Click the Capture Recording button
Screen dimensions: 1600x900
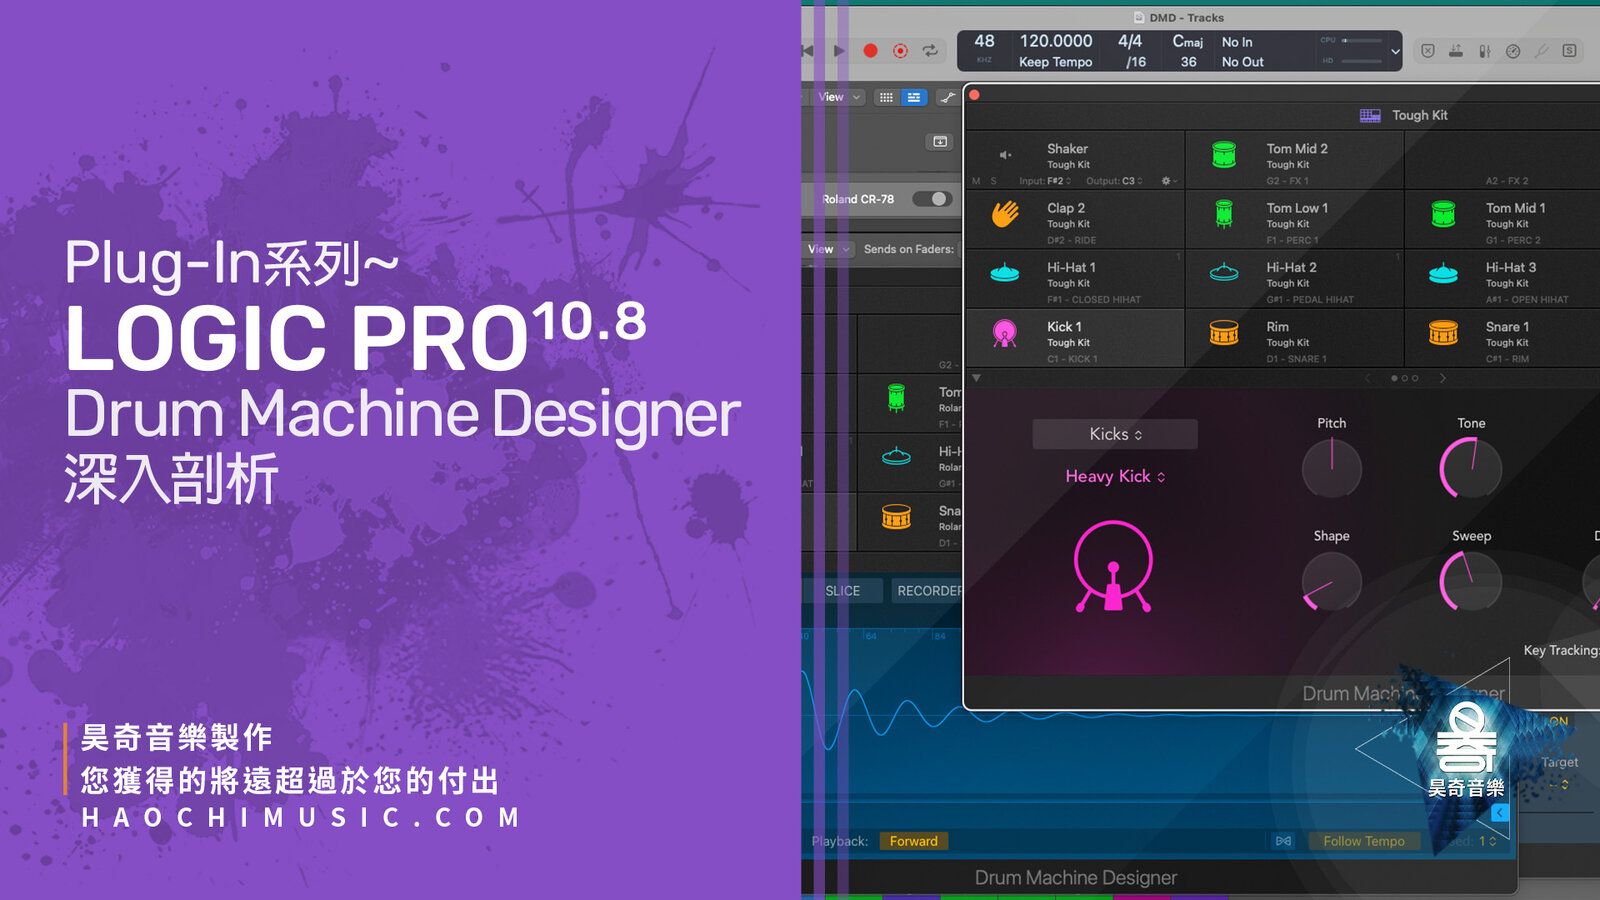tap(900, 51)
